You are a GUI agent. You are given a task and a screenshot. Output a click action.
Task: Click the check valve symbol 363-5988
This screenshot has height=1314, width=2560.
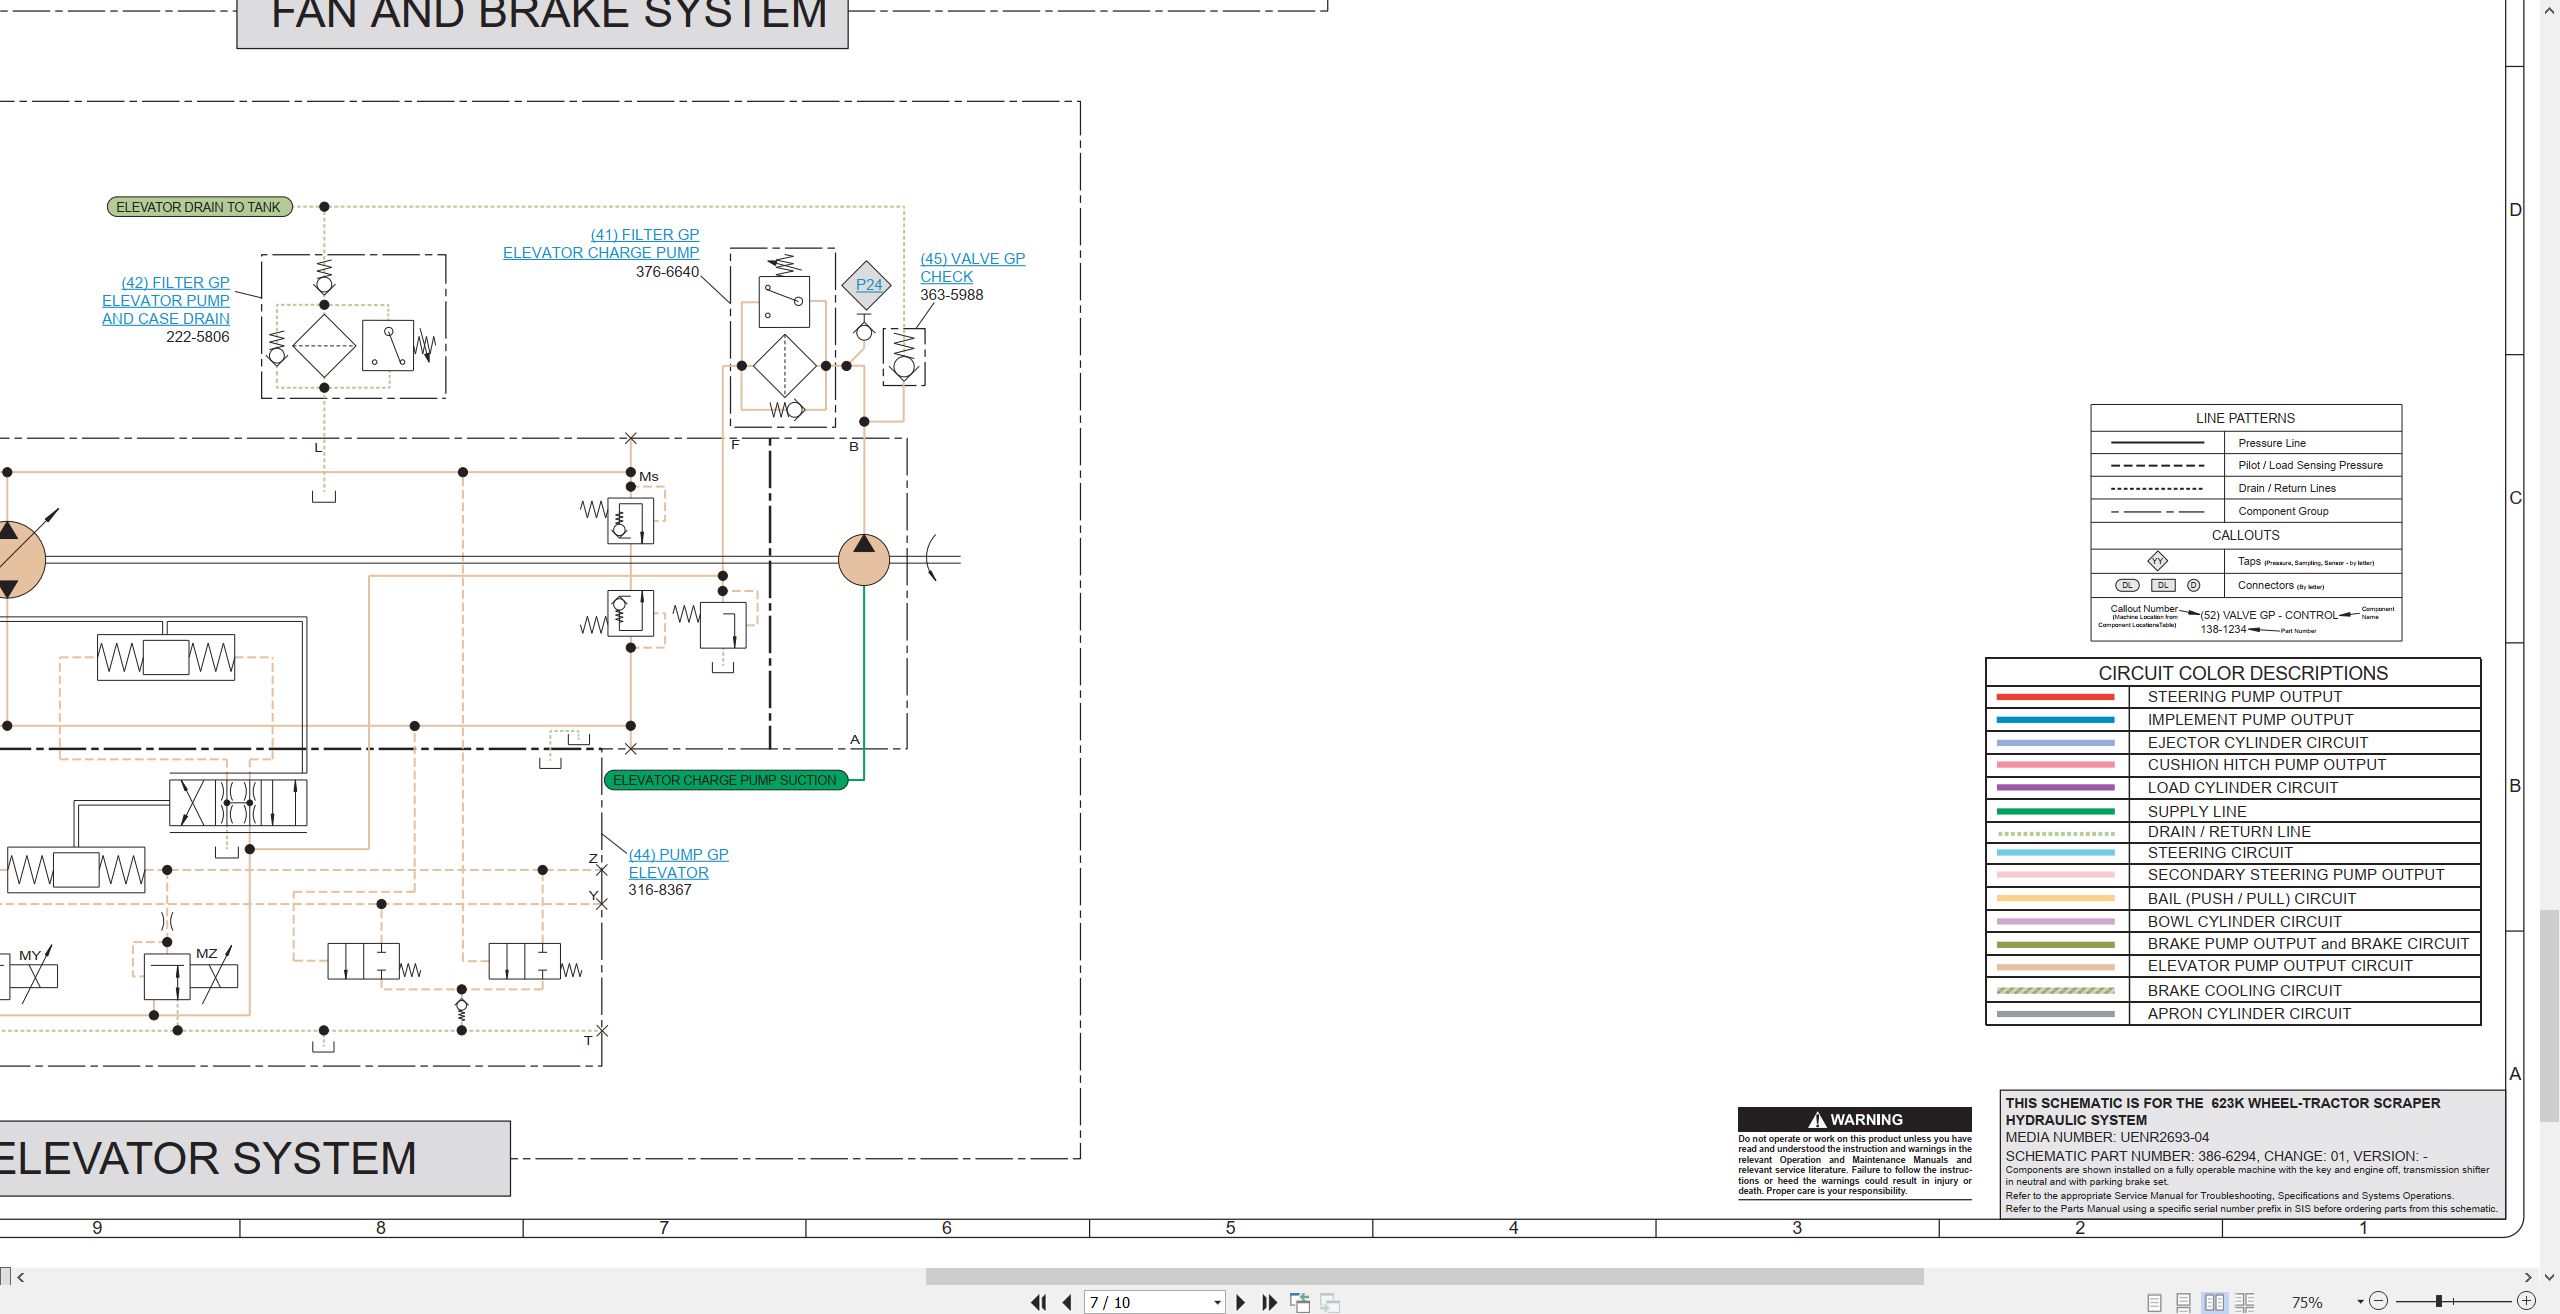pyautogui.click(x=904, y=356)
